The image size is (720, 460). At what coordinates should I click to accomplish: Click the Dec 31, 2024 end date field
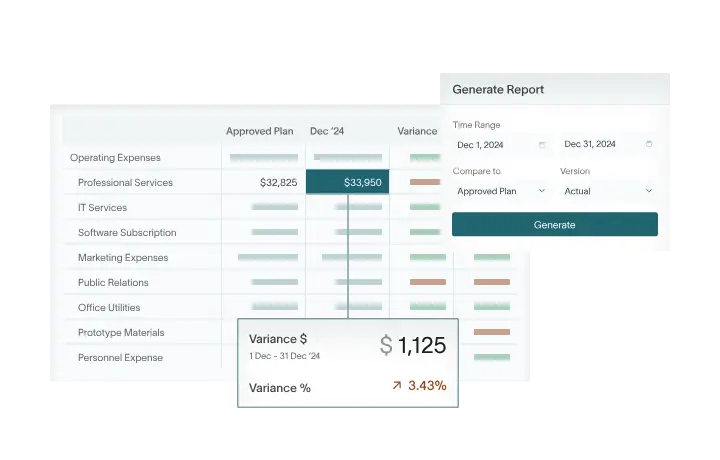(x=608, y=144)
